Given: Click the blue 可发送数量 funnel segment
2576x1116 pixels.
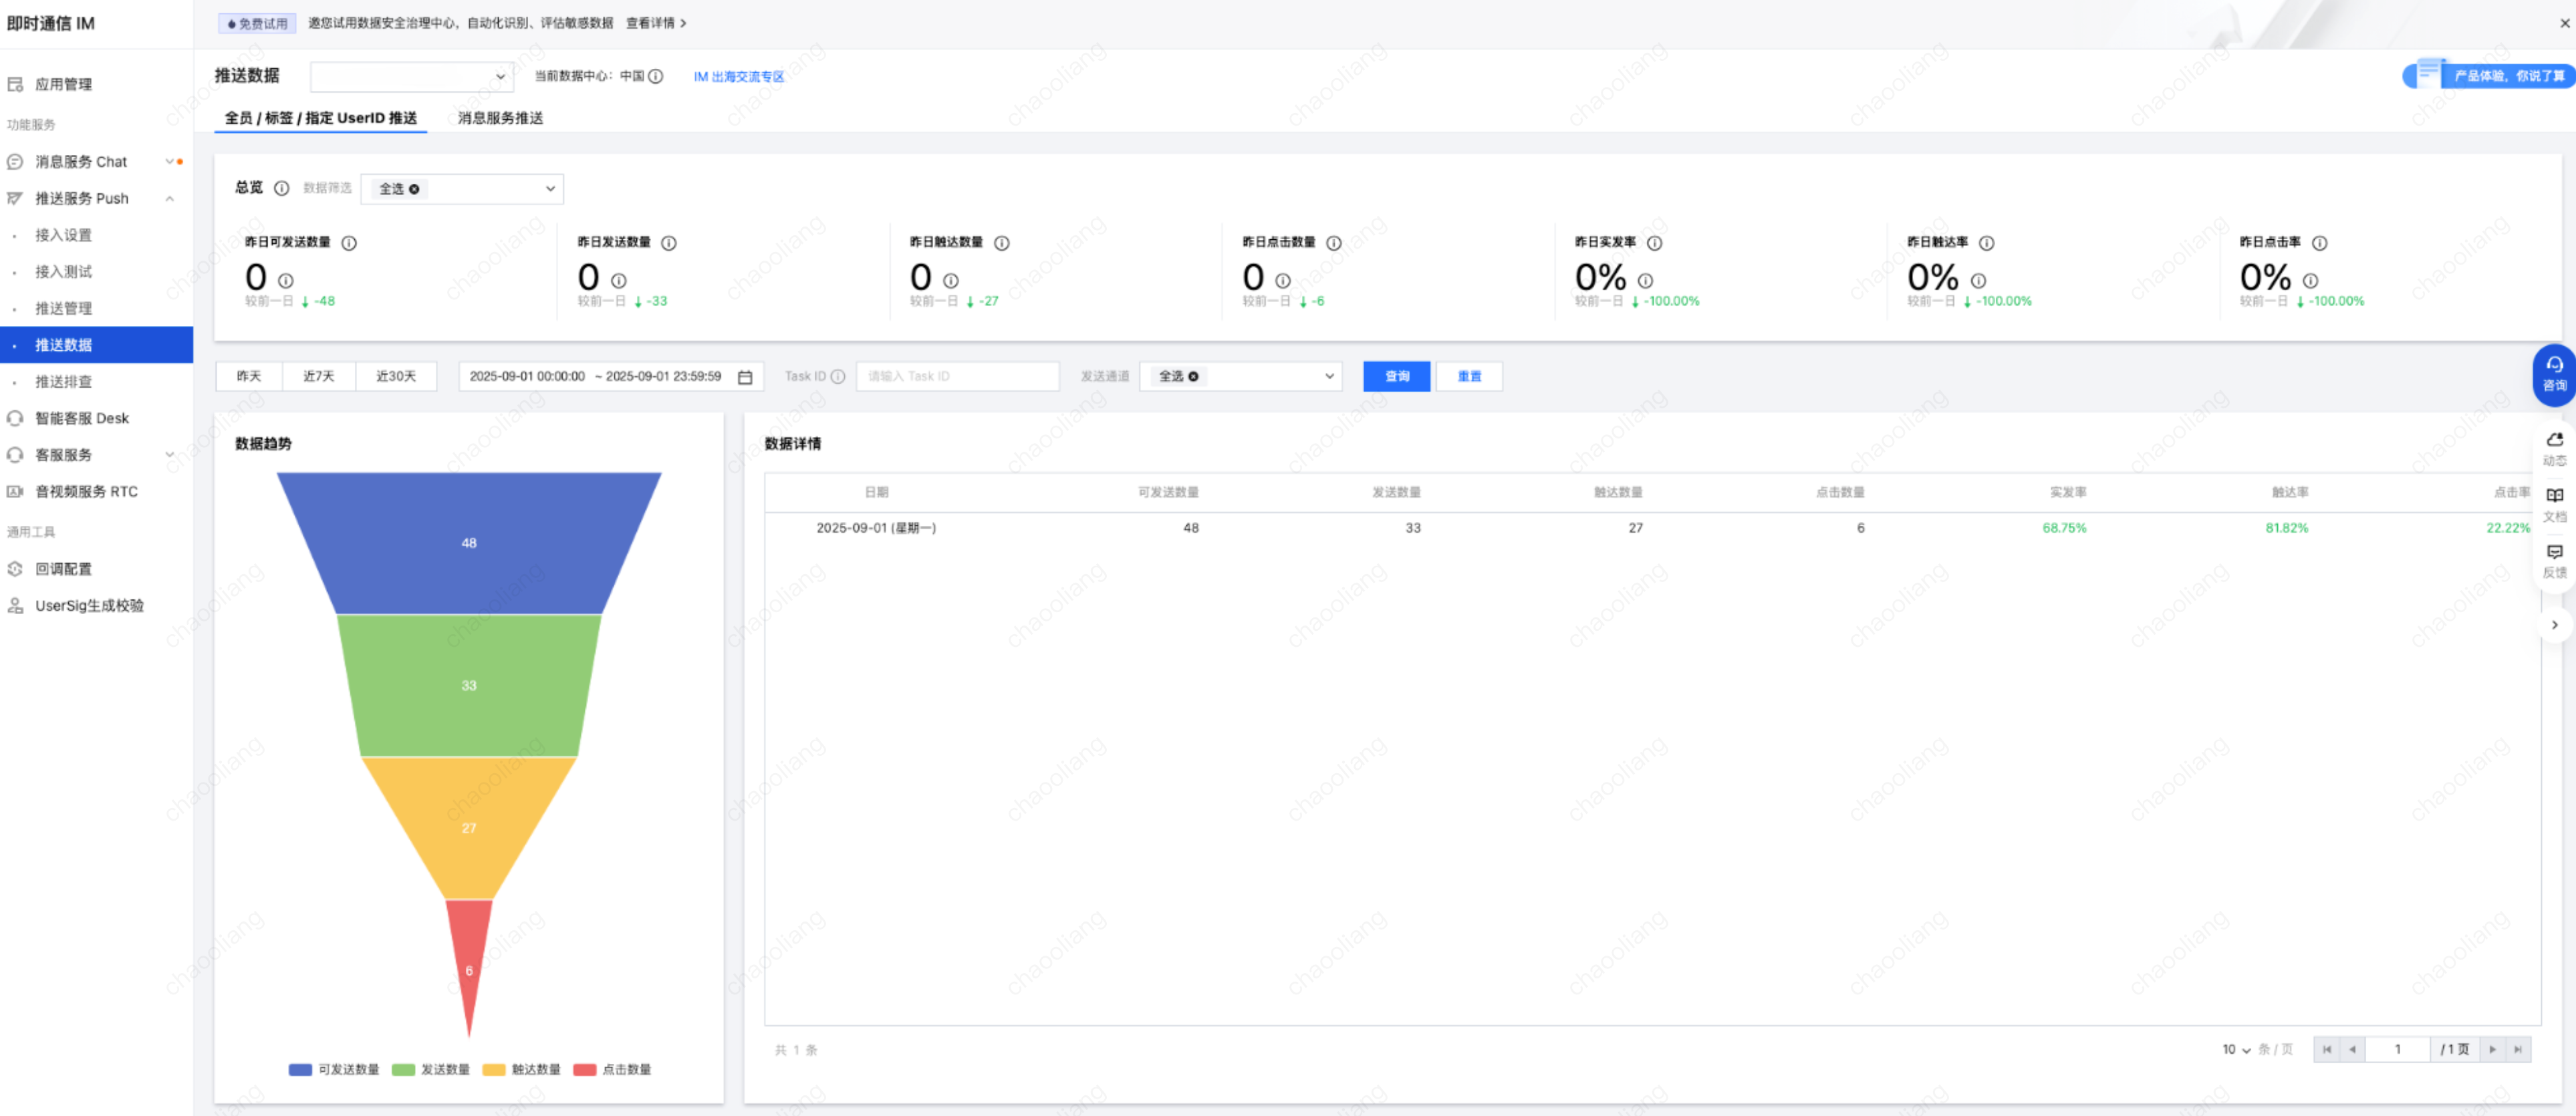Looking at the screenshot, I should pyautogui.click(x=468, y=543).
